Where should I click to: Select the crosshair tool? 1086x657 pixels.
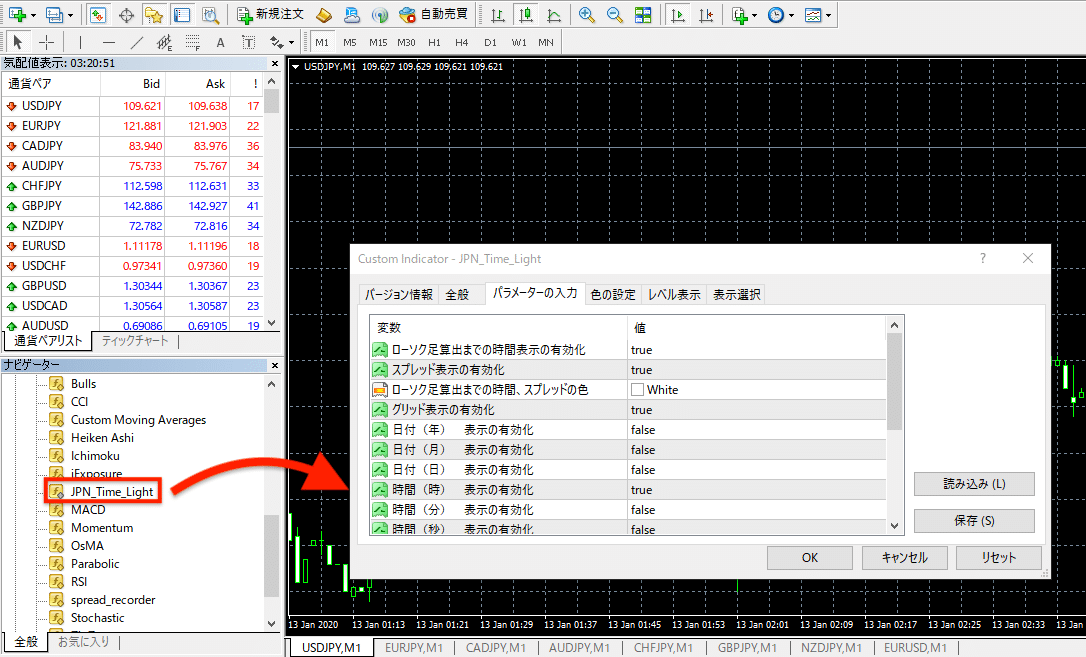[46, 42]
